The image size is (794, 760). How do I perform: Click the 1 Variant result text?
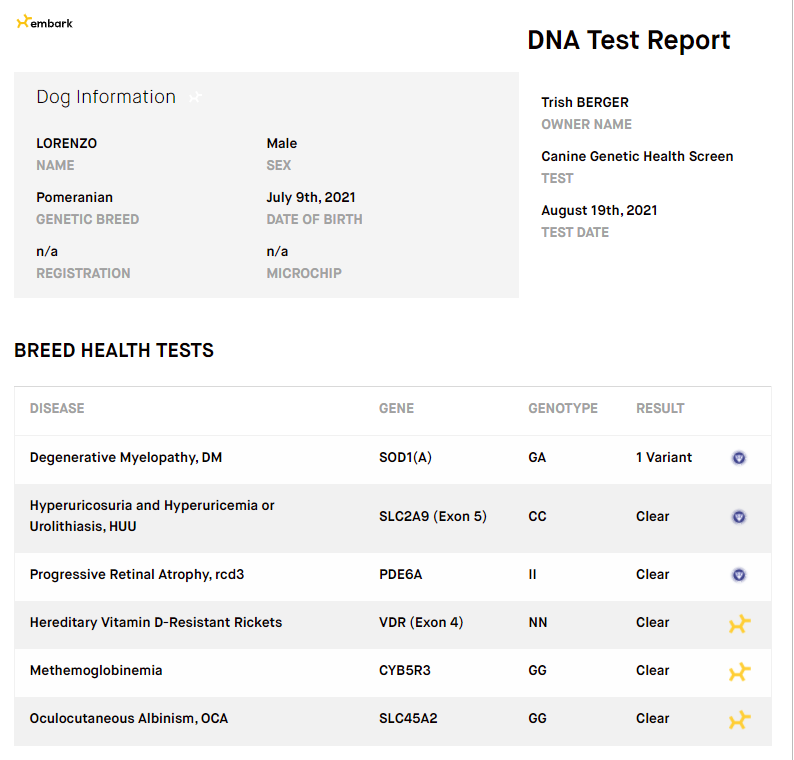pos(664,458)
